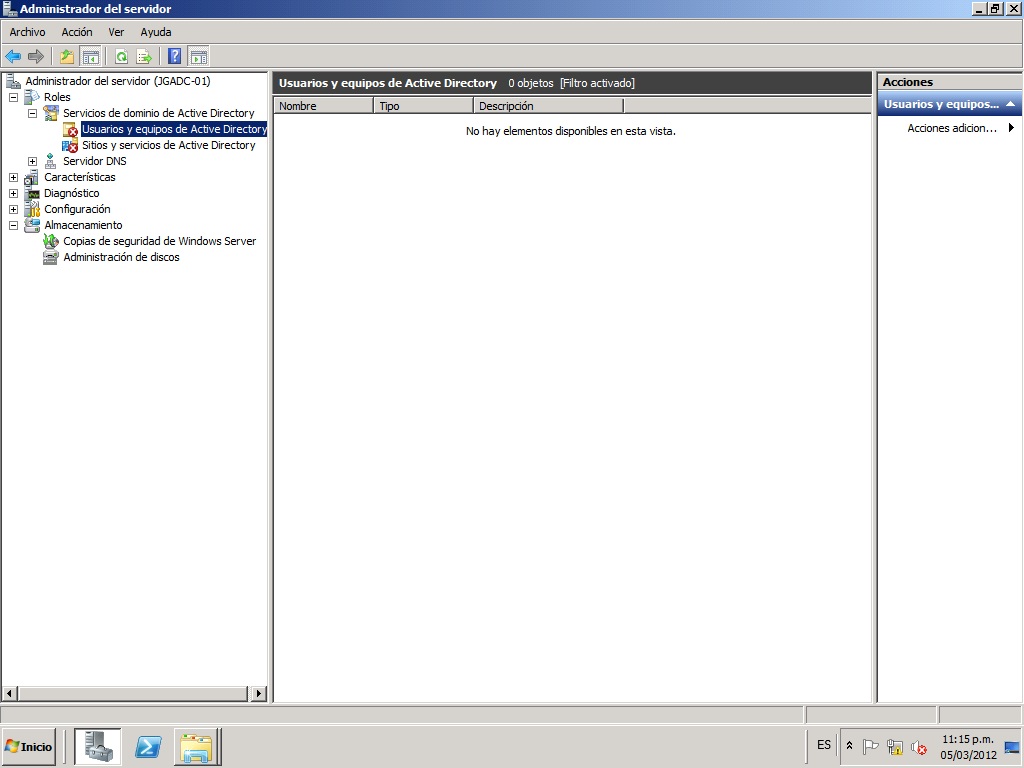
Task: Collapse Servicios de dominio de Active Directory
Action: click(32, 113)
